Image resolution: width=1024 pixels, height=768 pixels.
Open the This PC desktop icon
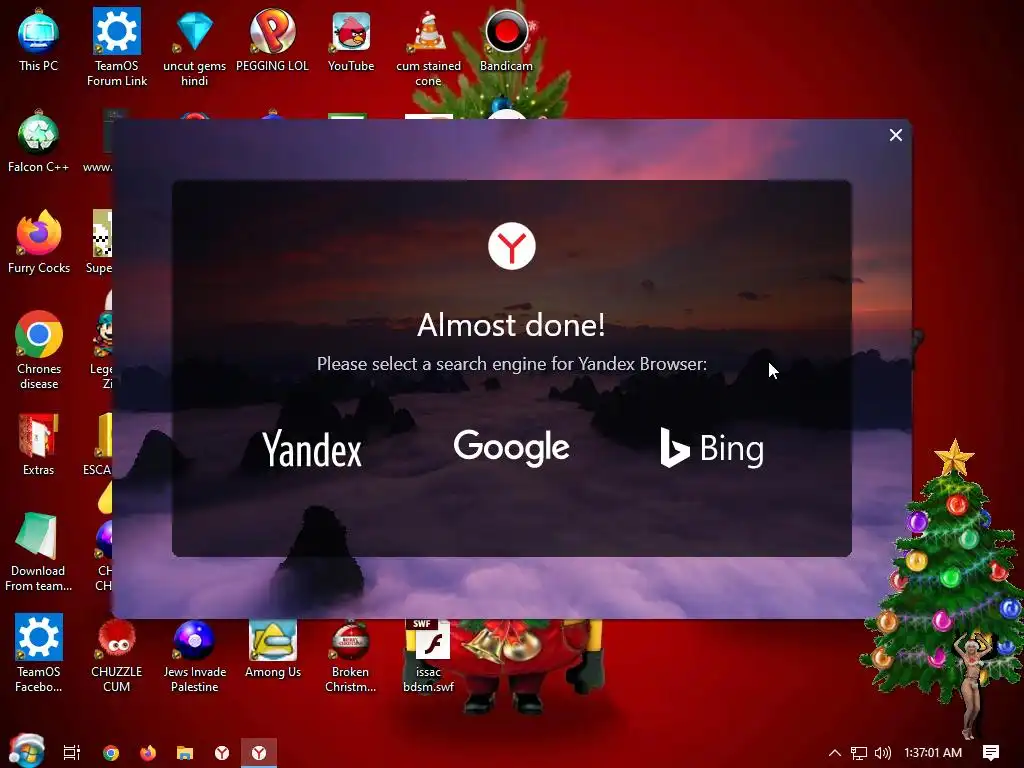[x=39, y=40]
